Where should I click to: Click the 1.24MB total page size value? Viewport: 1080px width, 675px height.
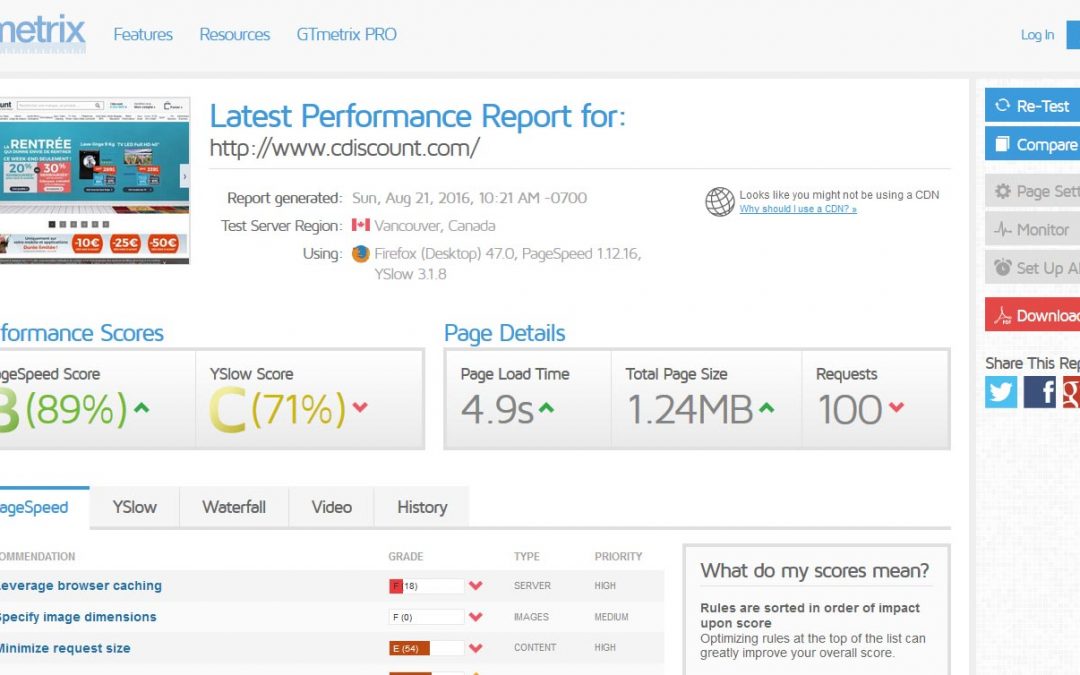coord(690,410)
